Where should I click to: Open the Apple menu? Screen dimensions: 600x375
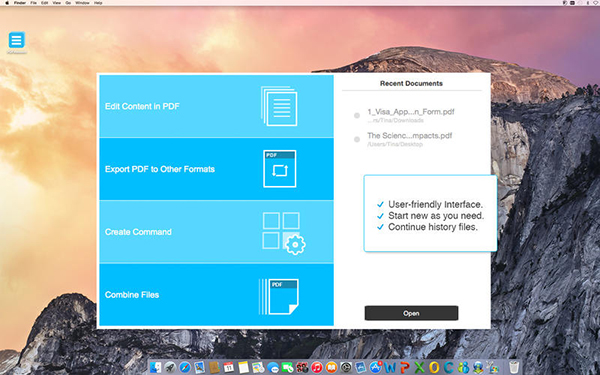click(x=7, y=3)
